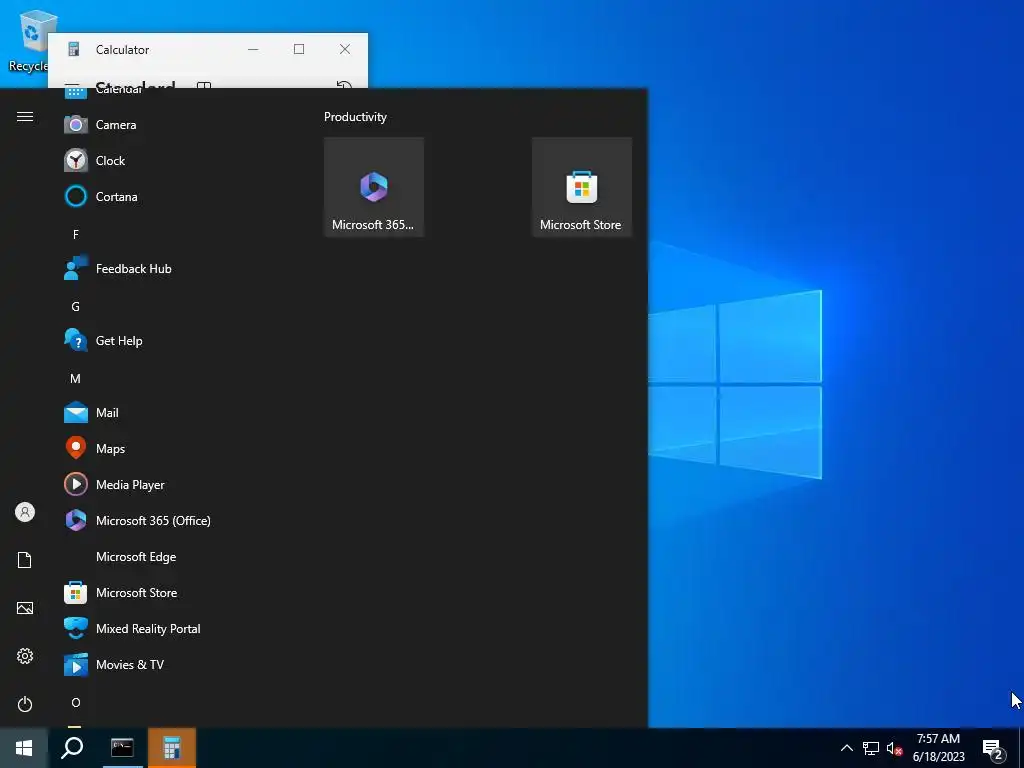Viewport: 1024px width, 768px height.
Task: Minimize the Calculator window
Action: 253,49
